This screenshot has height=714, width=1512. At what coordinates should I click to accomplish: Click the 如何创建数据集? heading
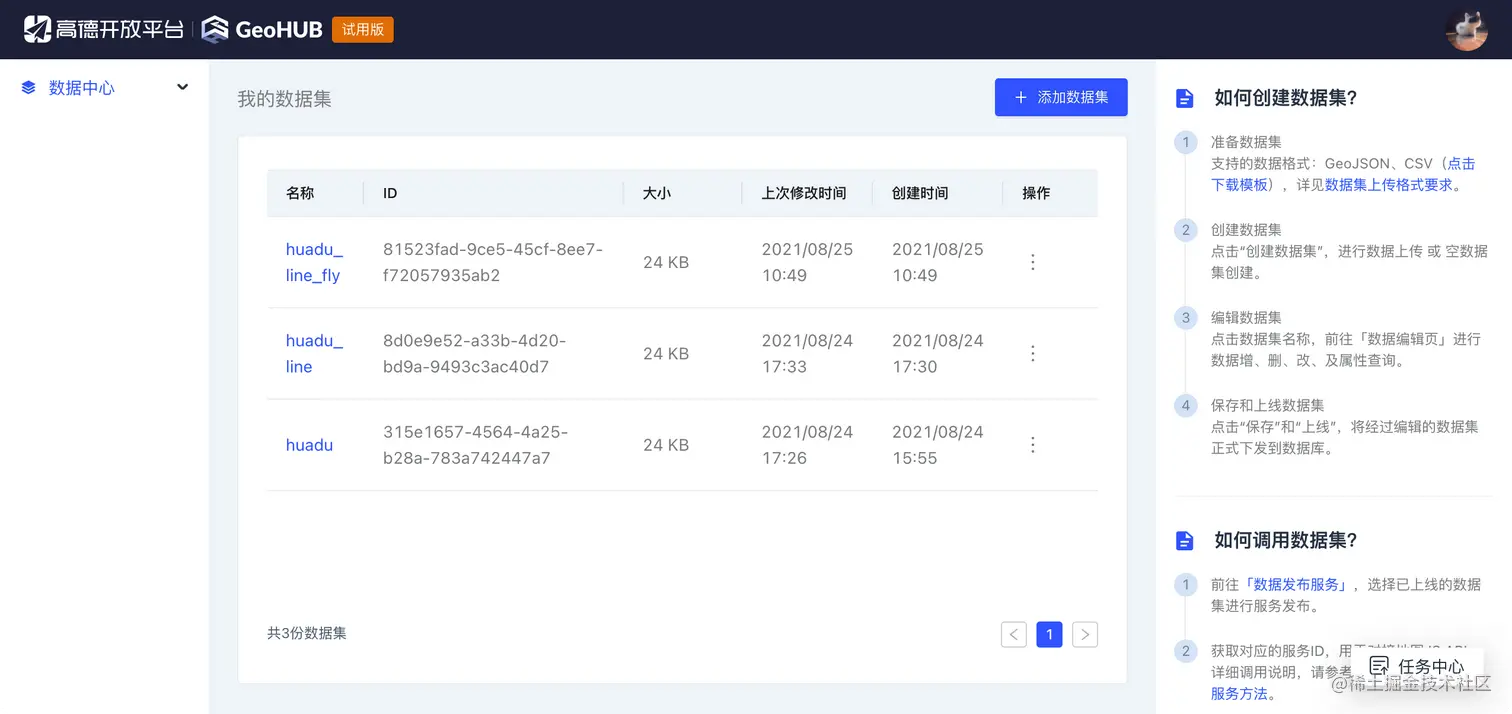pos(1285,98)
